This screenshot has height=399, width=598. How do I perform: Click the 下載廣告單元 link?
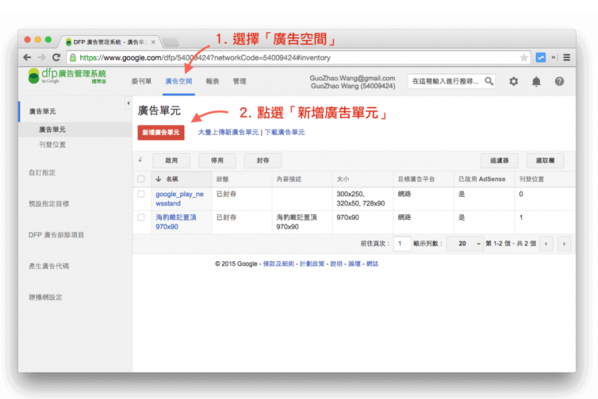[x=285, y=132]
